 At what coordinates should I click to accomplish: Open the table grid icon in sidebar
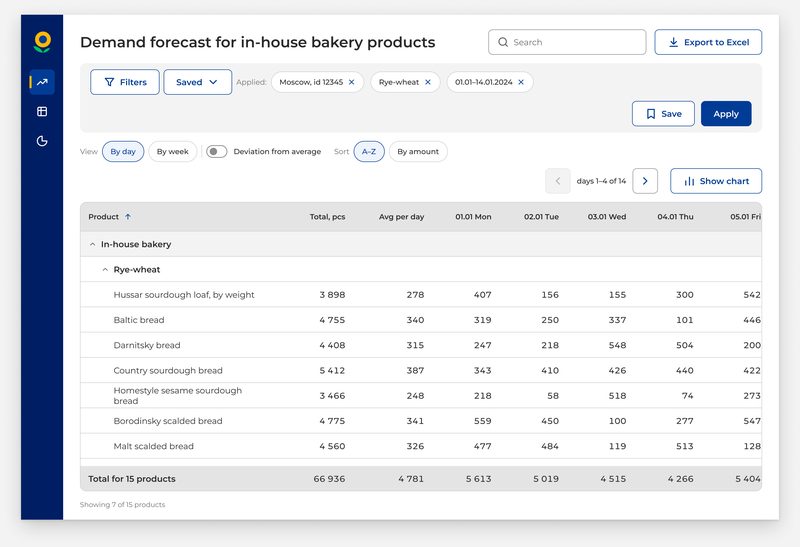(42, 112)
